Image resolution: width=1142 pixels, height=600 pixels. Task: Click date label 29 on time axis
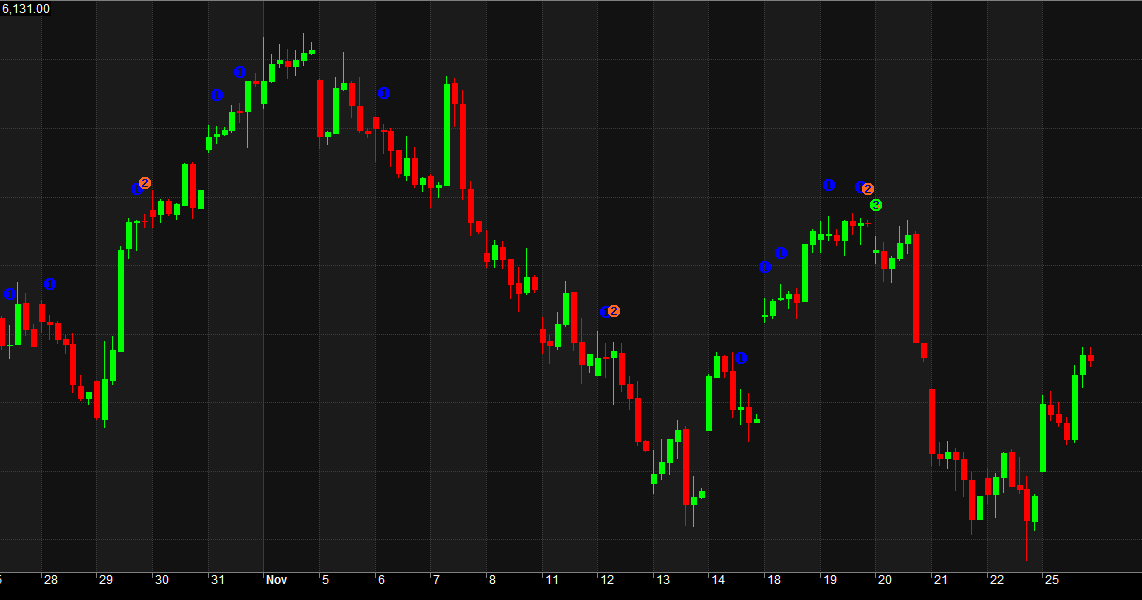pos(106,580)
